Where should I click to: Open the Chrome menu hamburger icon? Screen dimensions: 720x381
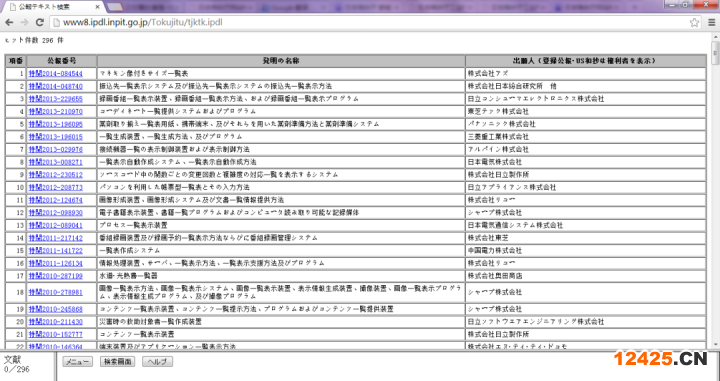click(712, 22)
